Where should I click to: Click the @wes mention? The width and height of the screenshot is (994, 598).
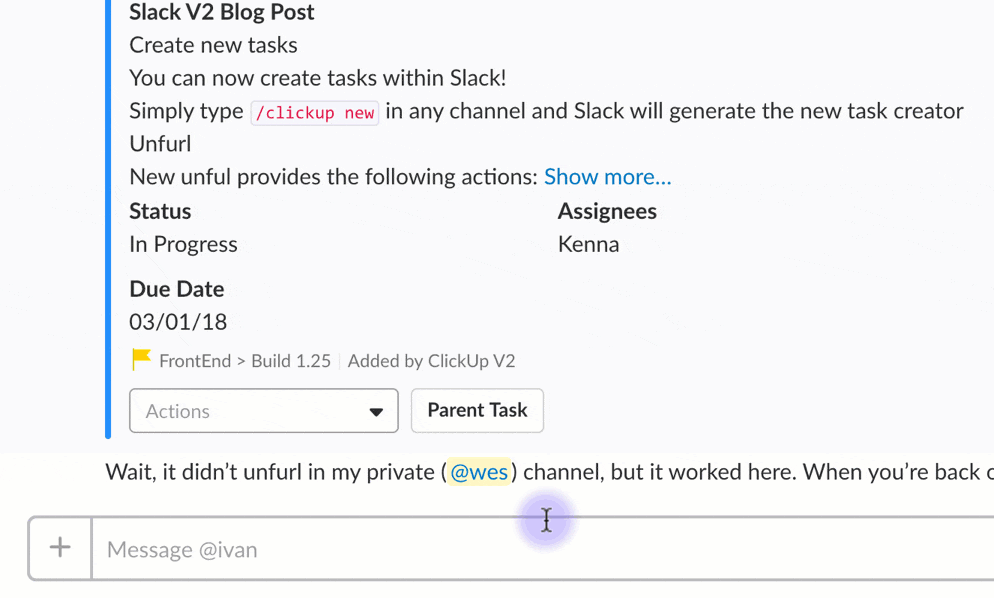(x=480, y=472)
